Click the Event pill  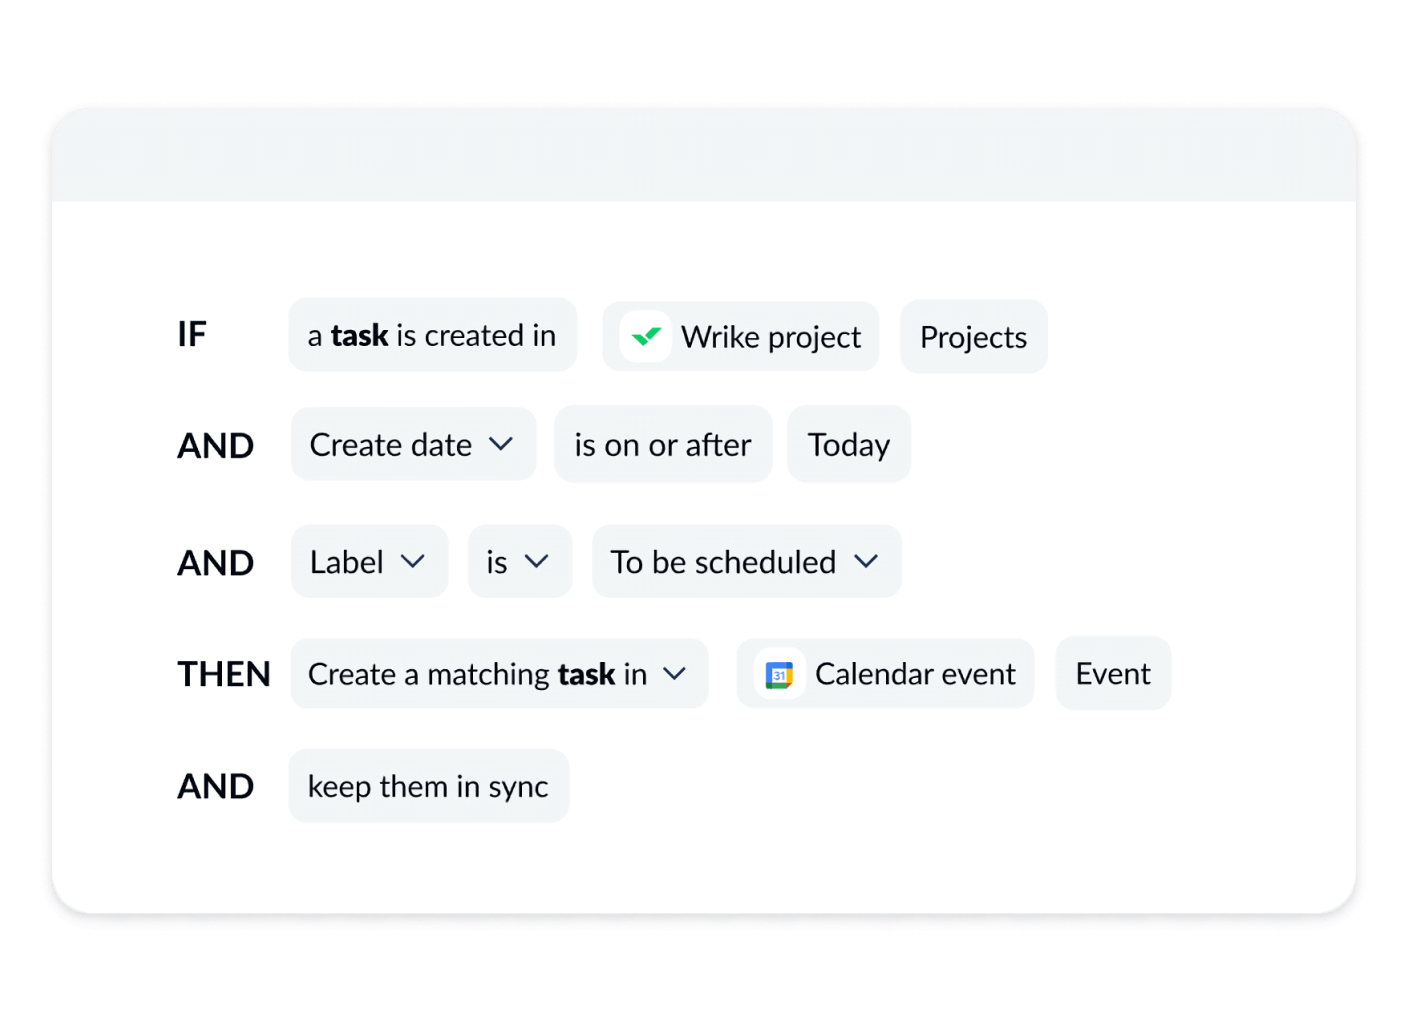point(1112,674)
